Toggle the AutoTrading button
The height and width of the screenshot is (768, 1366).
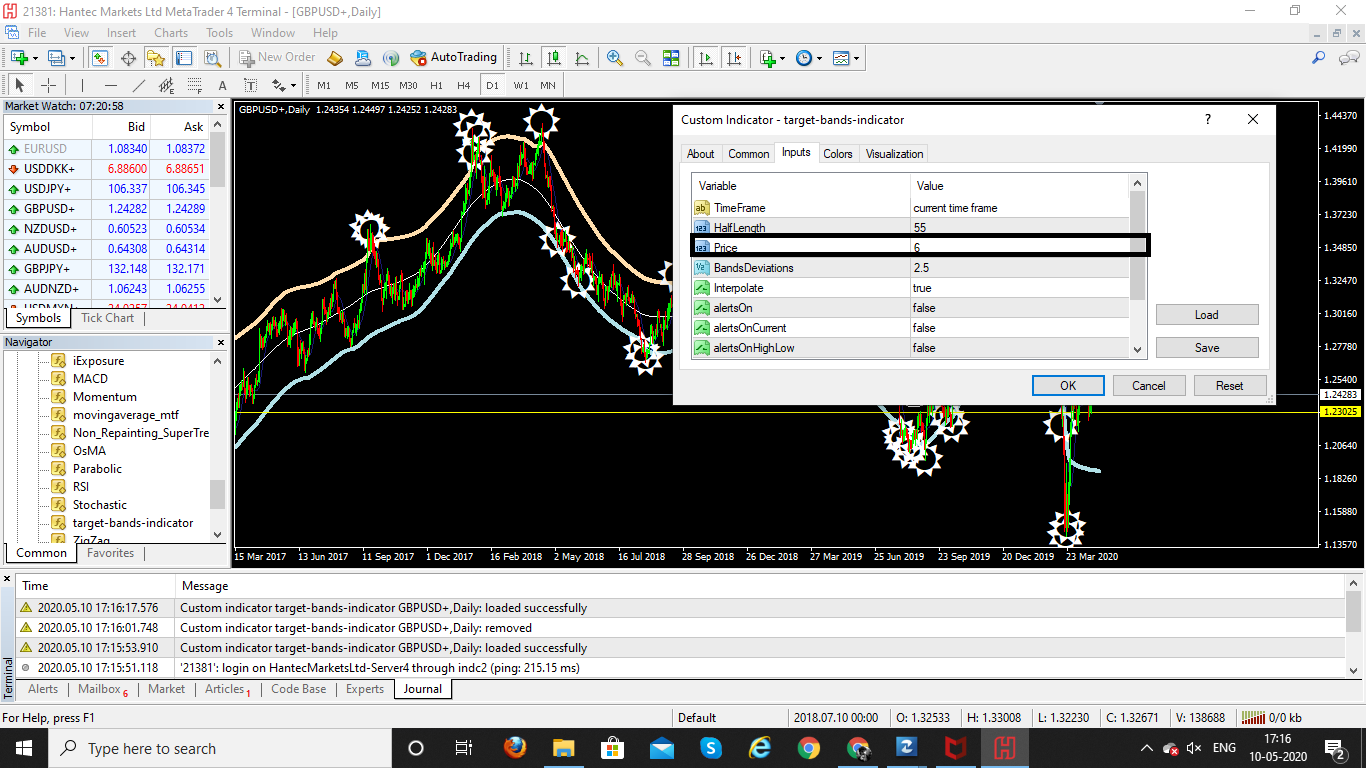(x=452, y=58)
